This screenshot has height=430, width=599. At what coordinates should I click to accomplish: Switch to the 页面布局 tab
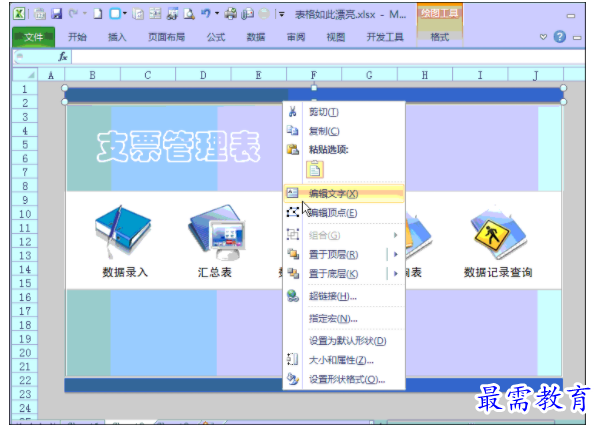(166, 37)
